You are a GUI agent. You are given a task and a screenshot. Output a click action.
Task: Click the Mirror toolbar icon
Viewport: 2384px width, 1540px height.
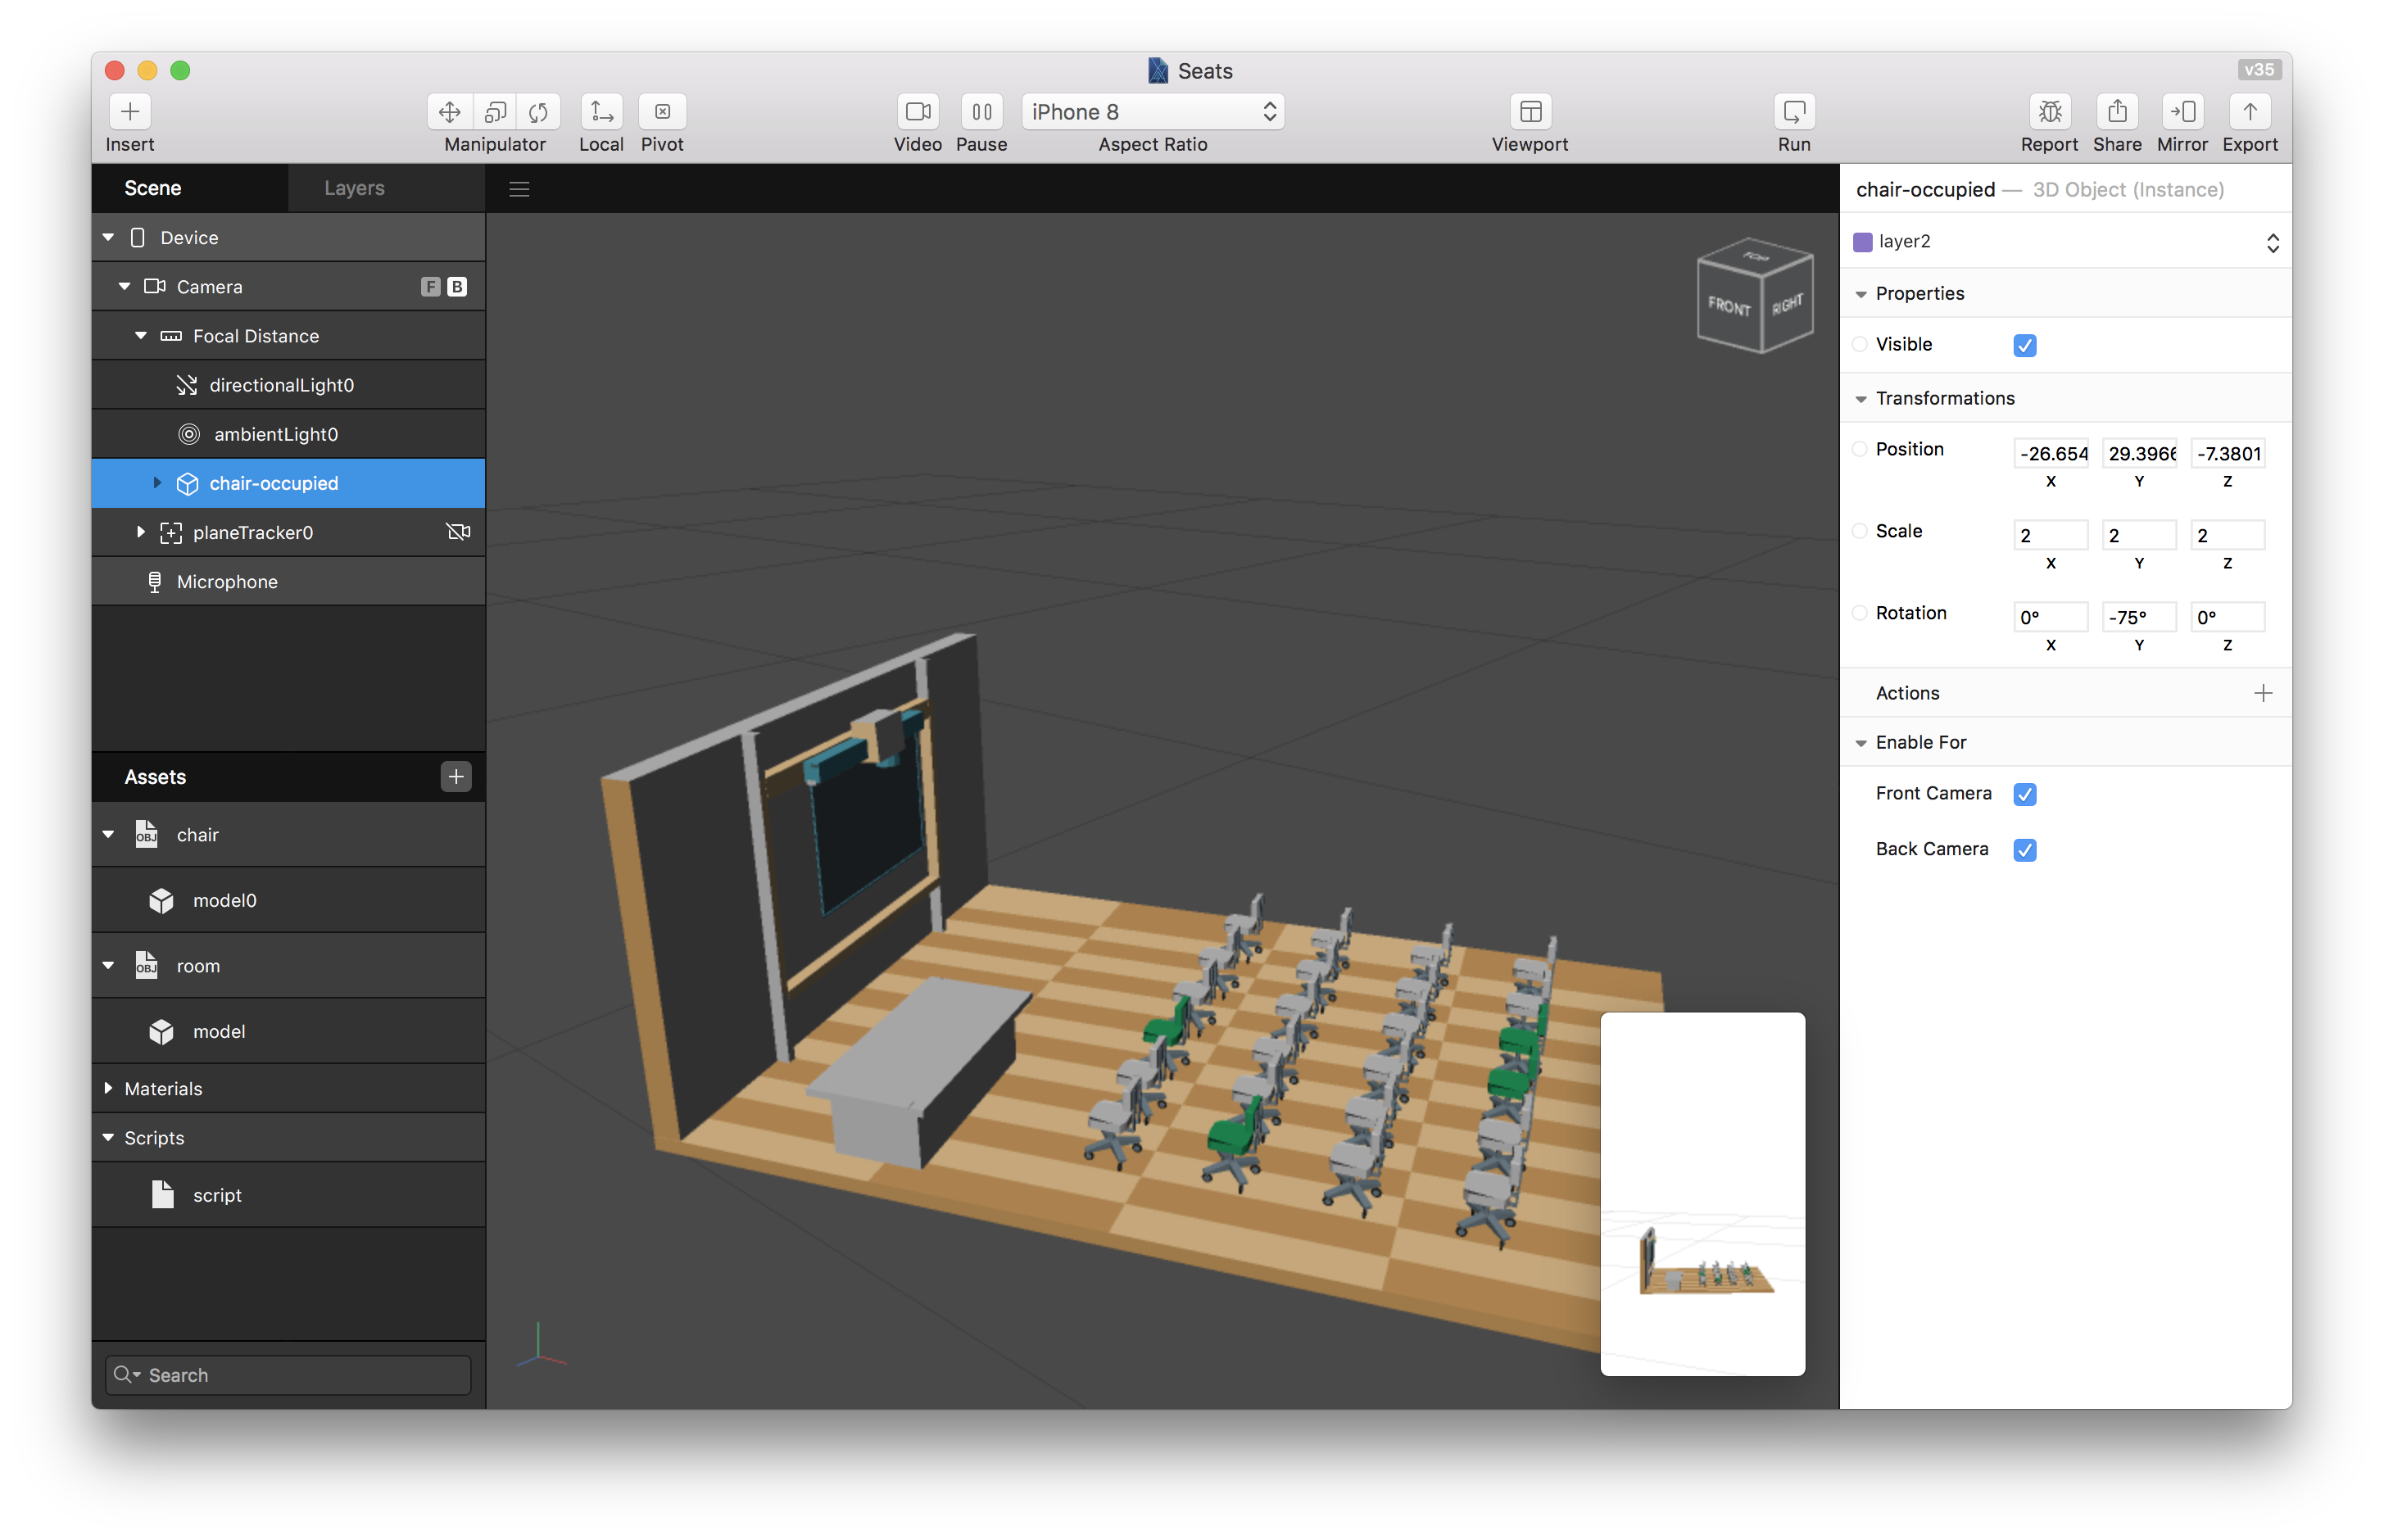coord(2182,112)
